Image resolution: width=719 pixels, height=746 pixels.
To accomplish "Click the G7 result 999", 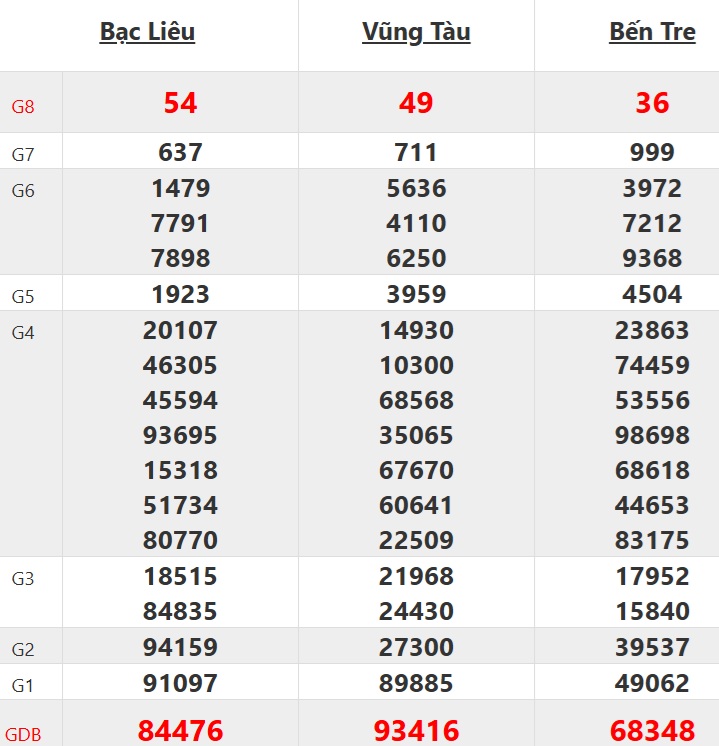I will pos(652,153).
